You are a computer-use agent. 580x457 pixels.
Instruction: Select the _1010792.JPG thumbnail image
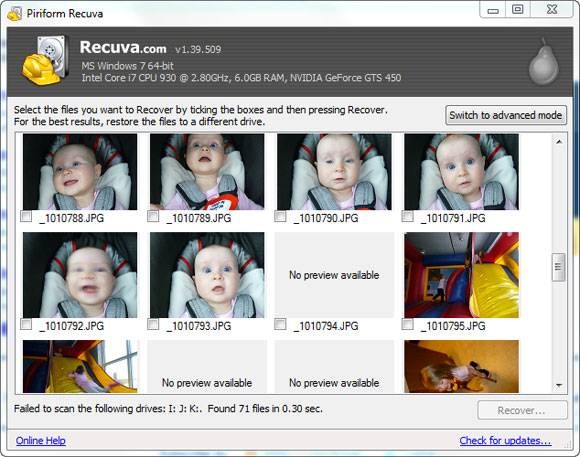point(80,275)
